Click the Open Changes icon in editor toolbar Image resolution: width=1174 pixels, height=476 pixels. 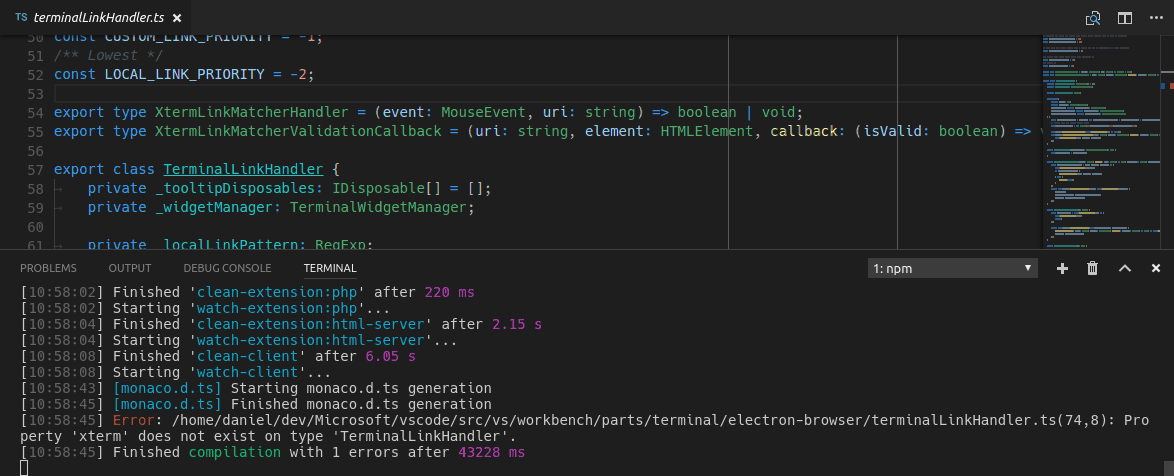pyautogui.click(x=1093, y=18)
